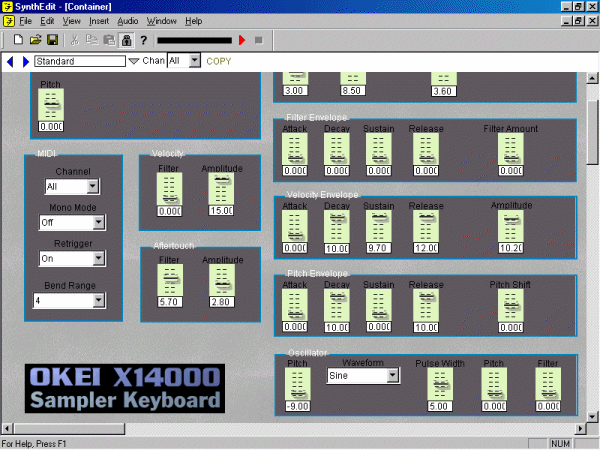
Task: Open the Audio menu
Action: point(127,21)
